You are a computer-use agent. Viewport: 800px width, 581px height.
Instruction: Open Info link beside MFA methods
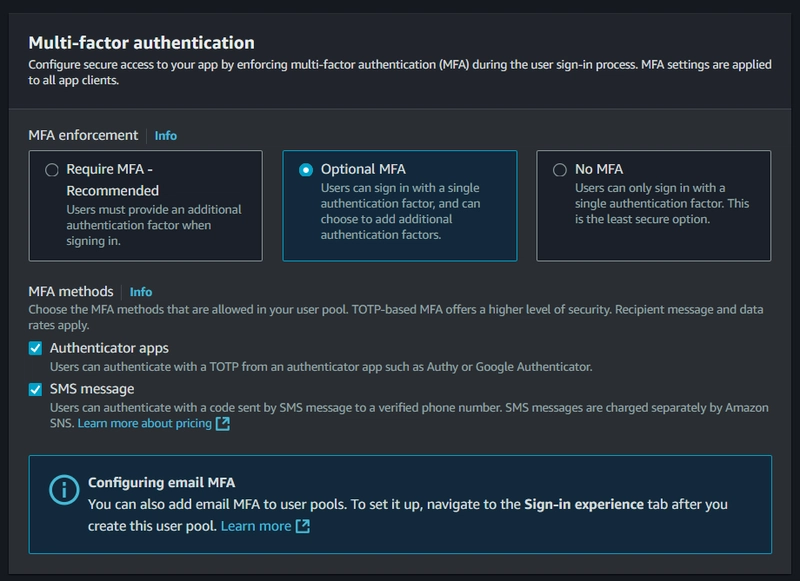[x=141, y=292]
